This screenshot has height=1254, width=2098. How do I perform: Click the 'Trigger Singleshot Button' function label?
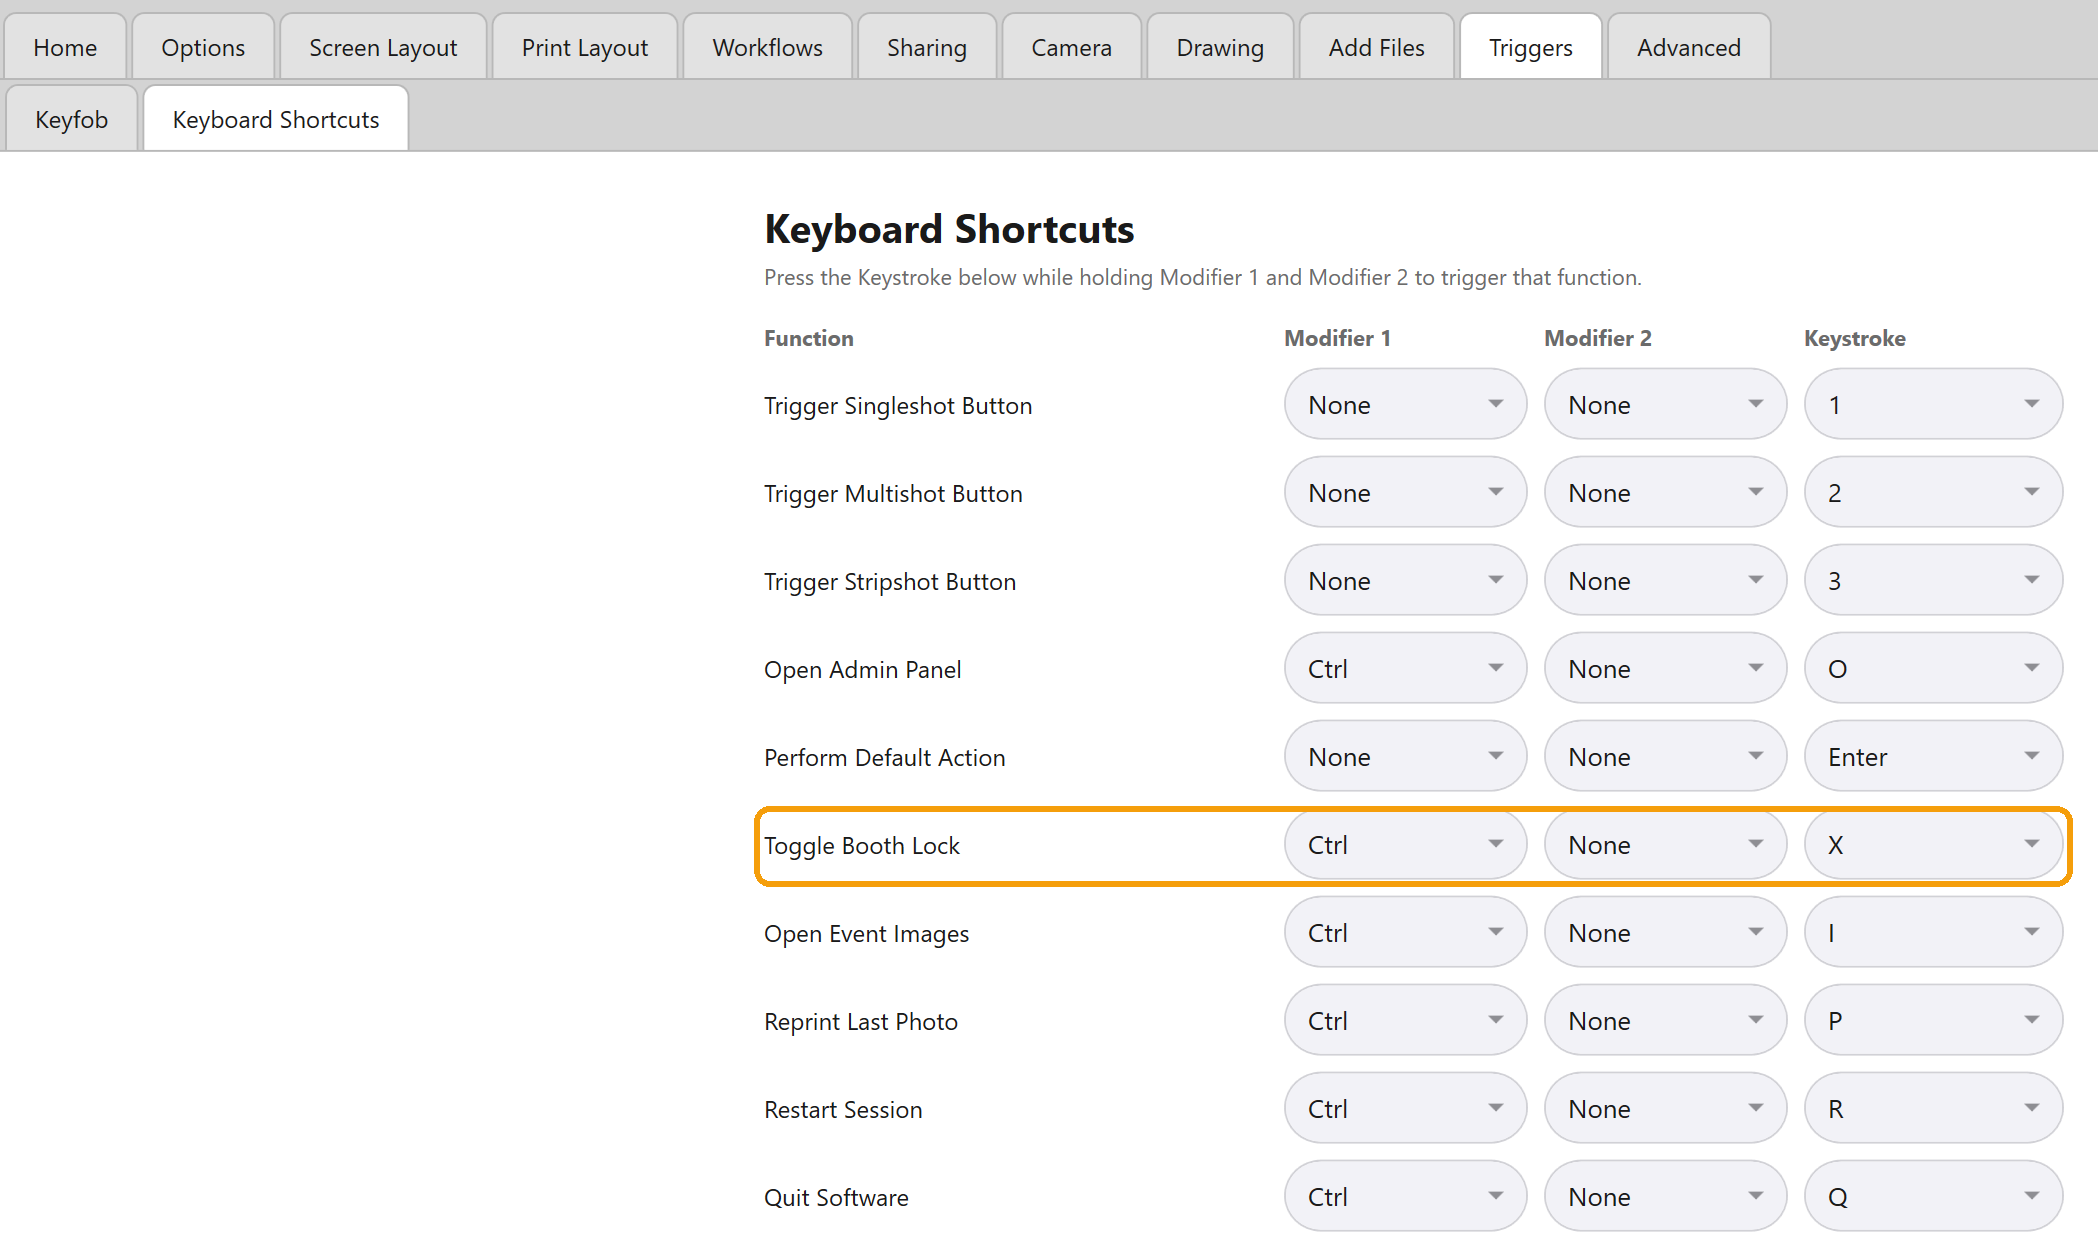(x=898, y=406)
